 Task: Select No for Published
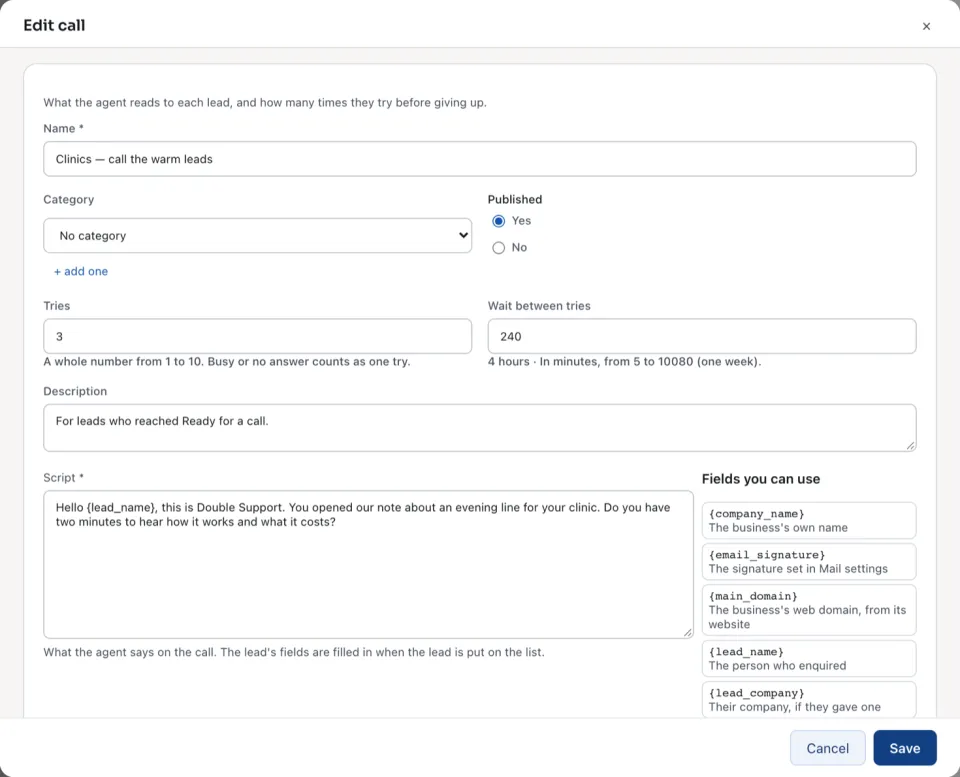[498, 248]
